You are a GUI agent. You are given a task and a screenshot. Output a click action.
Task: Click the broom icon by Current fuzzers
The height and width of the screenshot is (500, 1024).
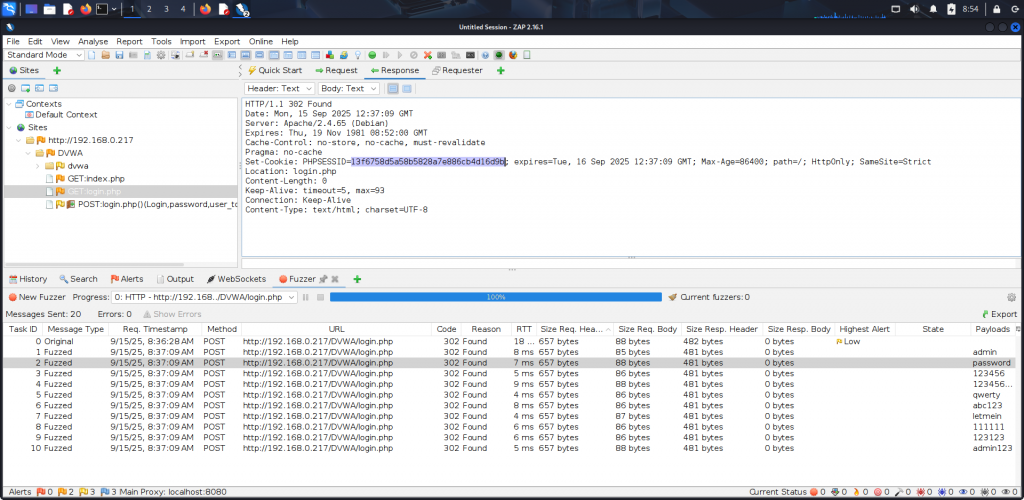tap(673, 297)
